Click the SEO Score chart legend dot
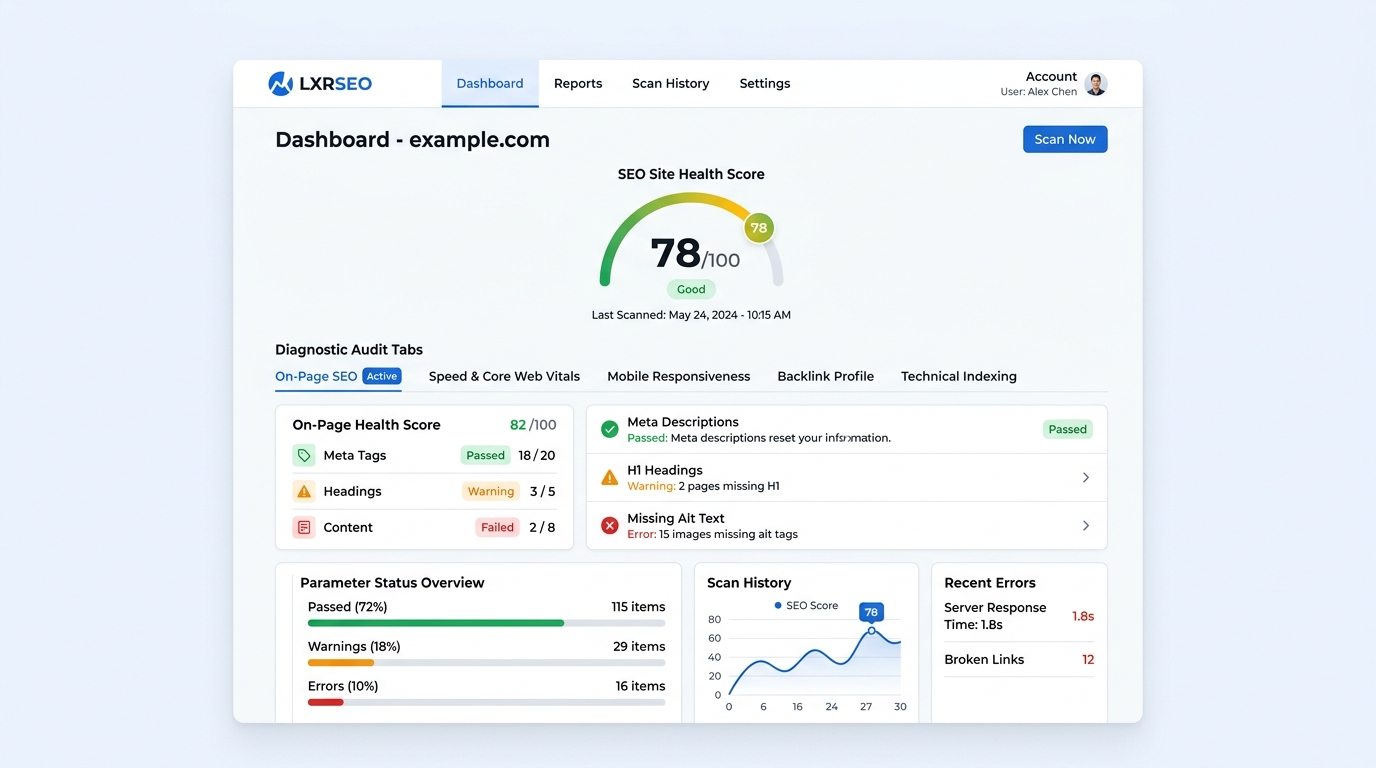 click(x=778, y=606)
